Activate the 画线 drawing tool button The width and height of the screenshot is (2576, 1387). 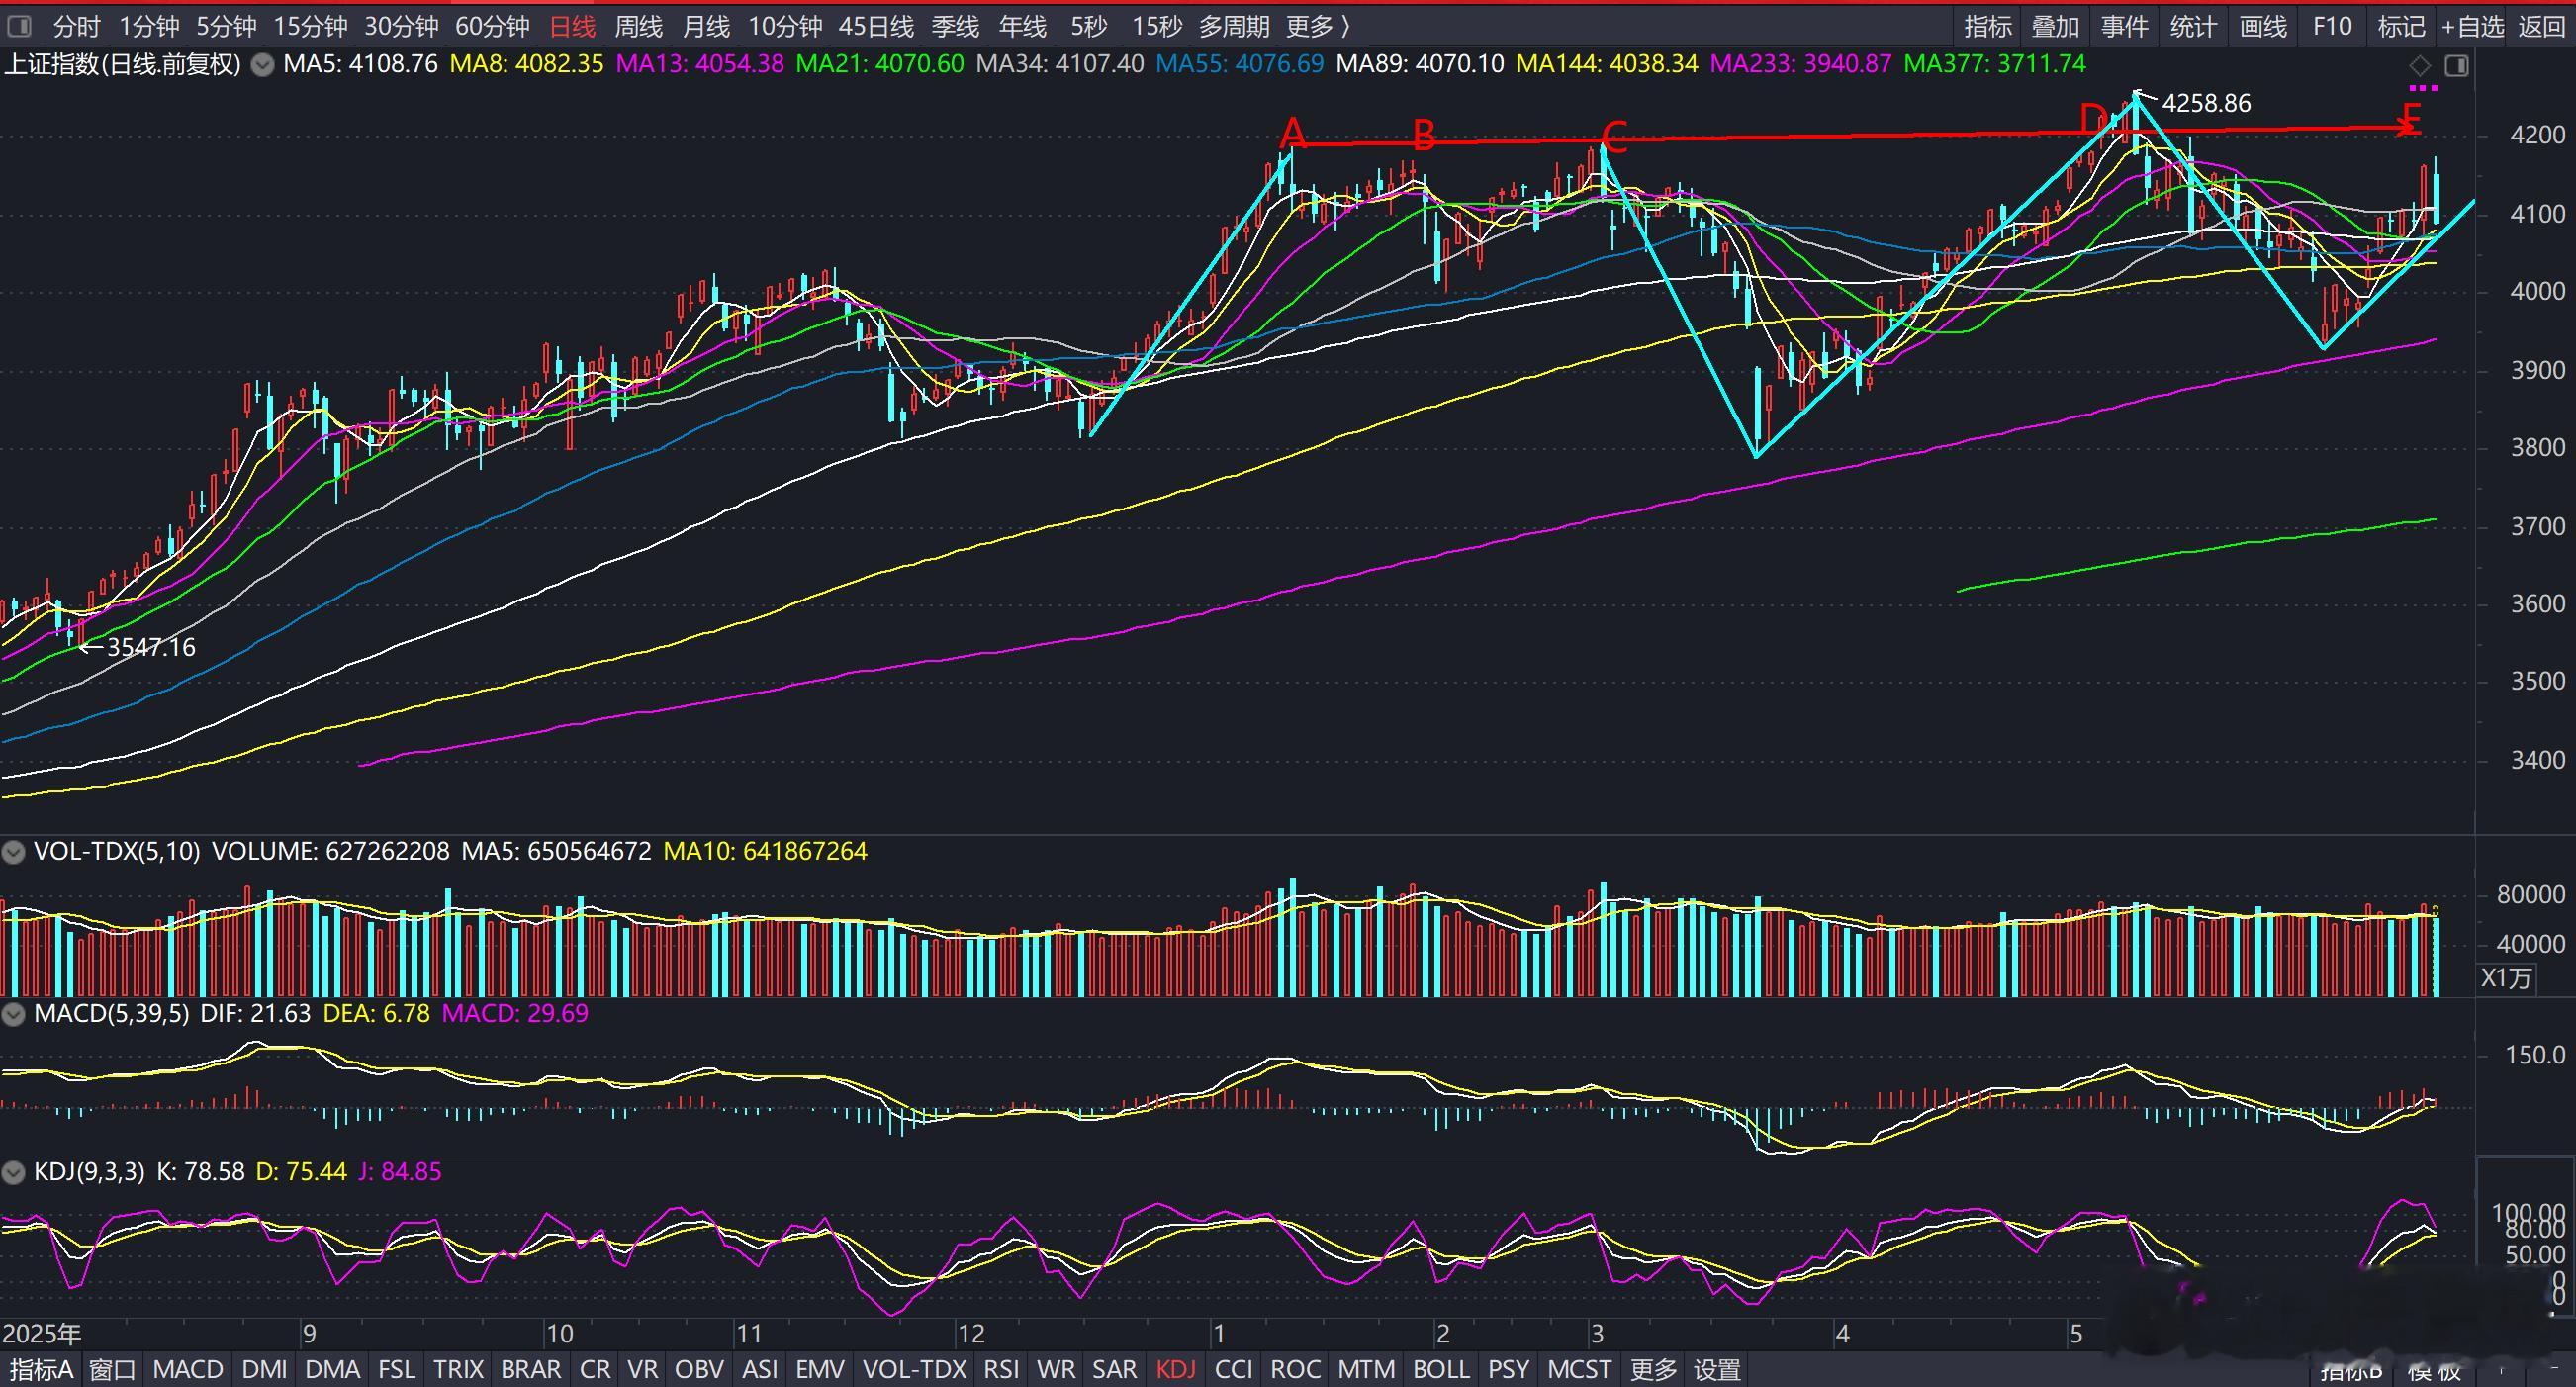click(x=2263, y=26)
